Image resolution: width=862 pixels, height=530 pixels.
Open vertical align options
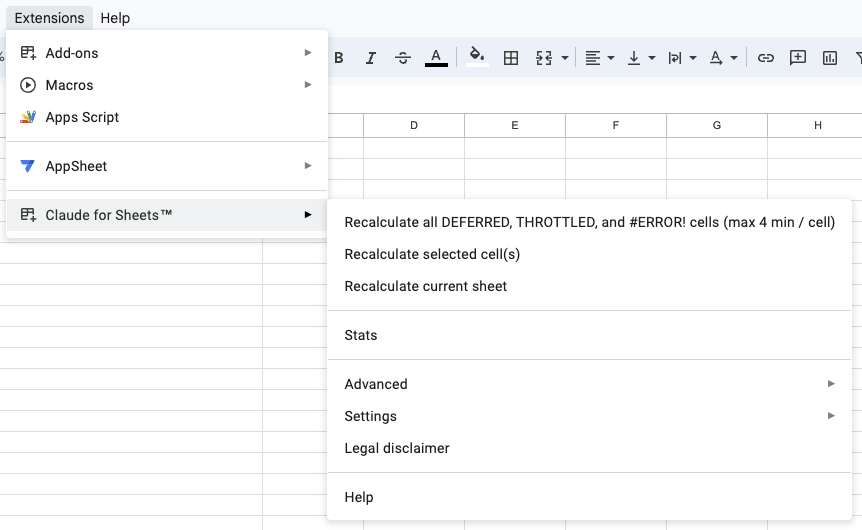(634, 58)
